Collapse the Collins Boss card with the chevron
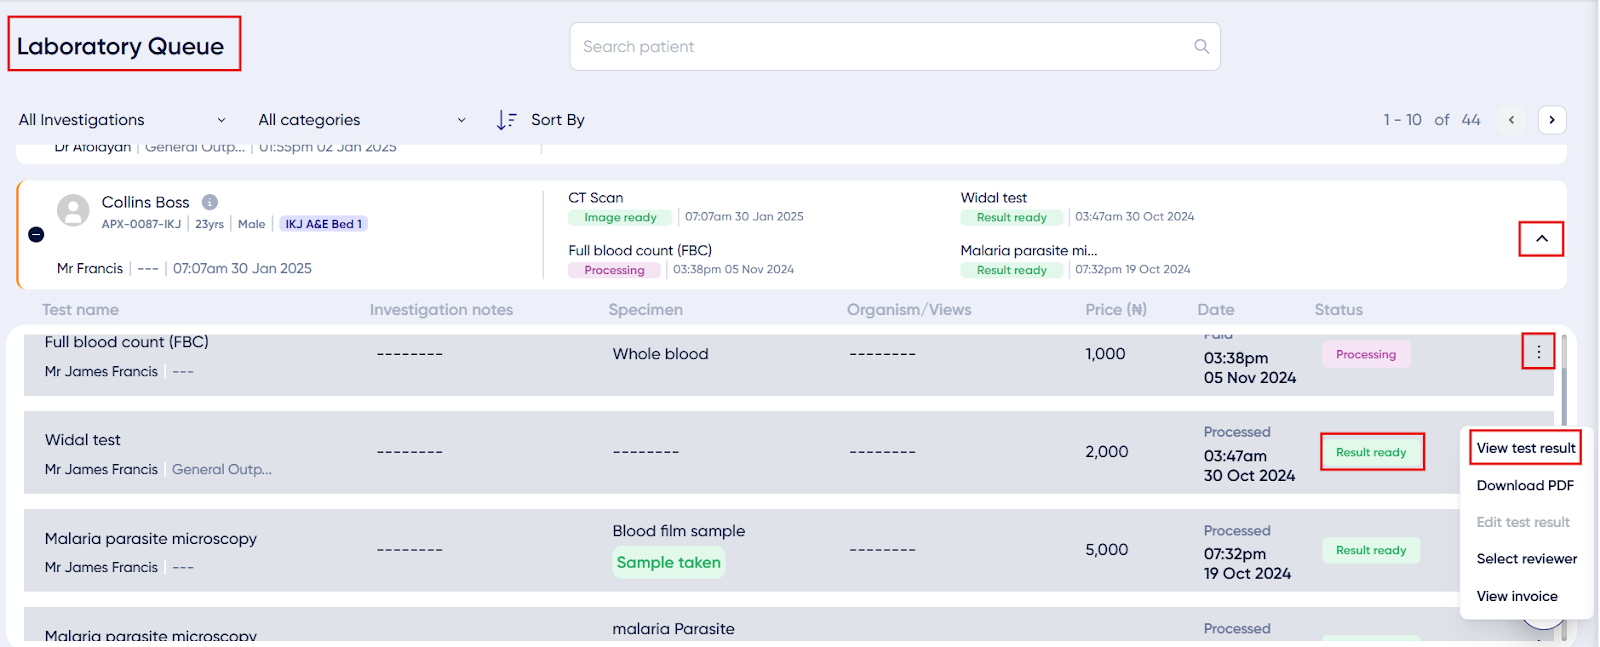The width and height of the screenshot is (1600, 647). point(1542,239)
